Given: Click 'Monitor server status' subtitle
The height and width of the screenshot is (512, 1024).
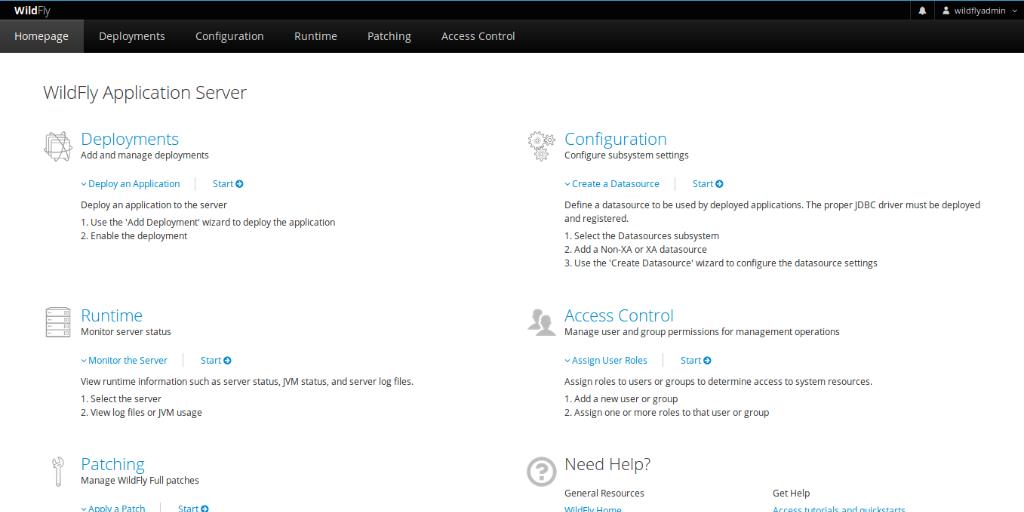Looking at the screenshot, I should click(126, 332).
